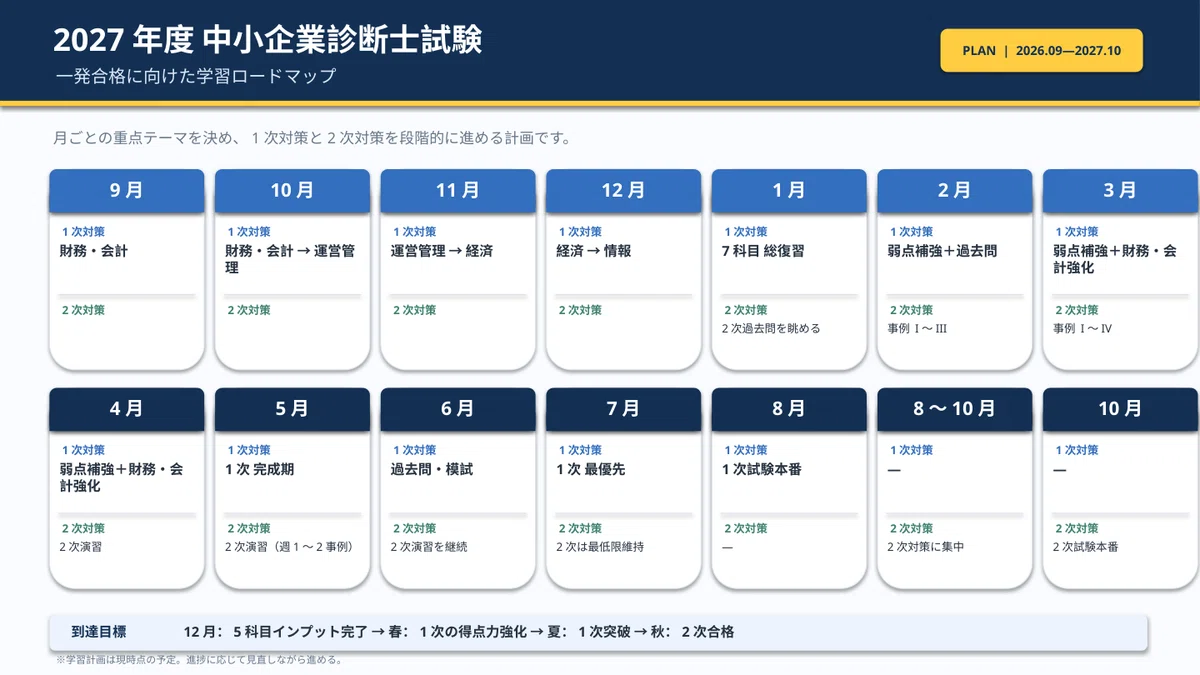Click the 1次対策 label in the 6月 card
Screen dimensions: 1200x675
tap(414, 450)
